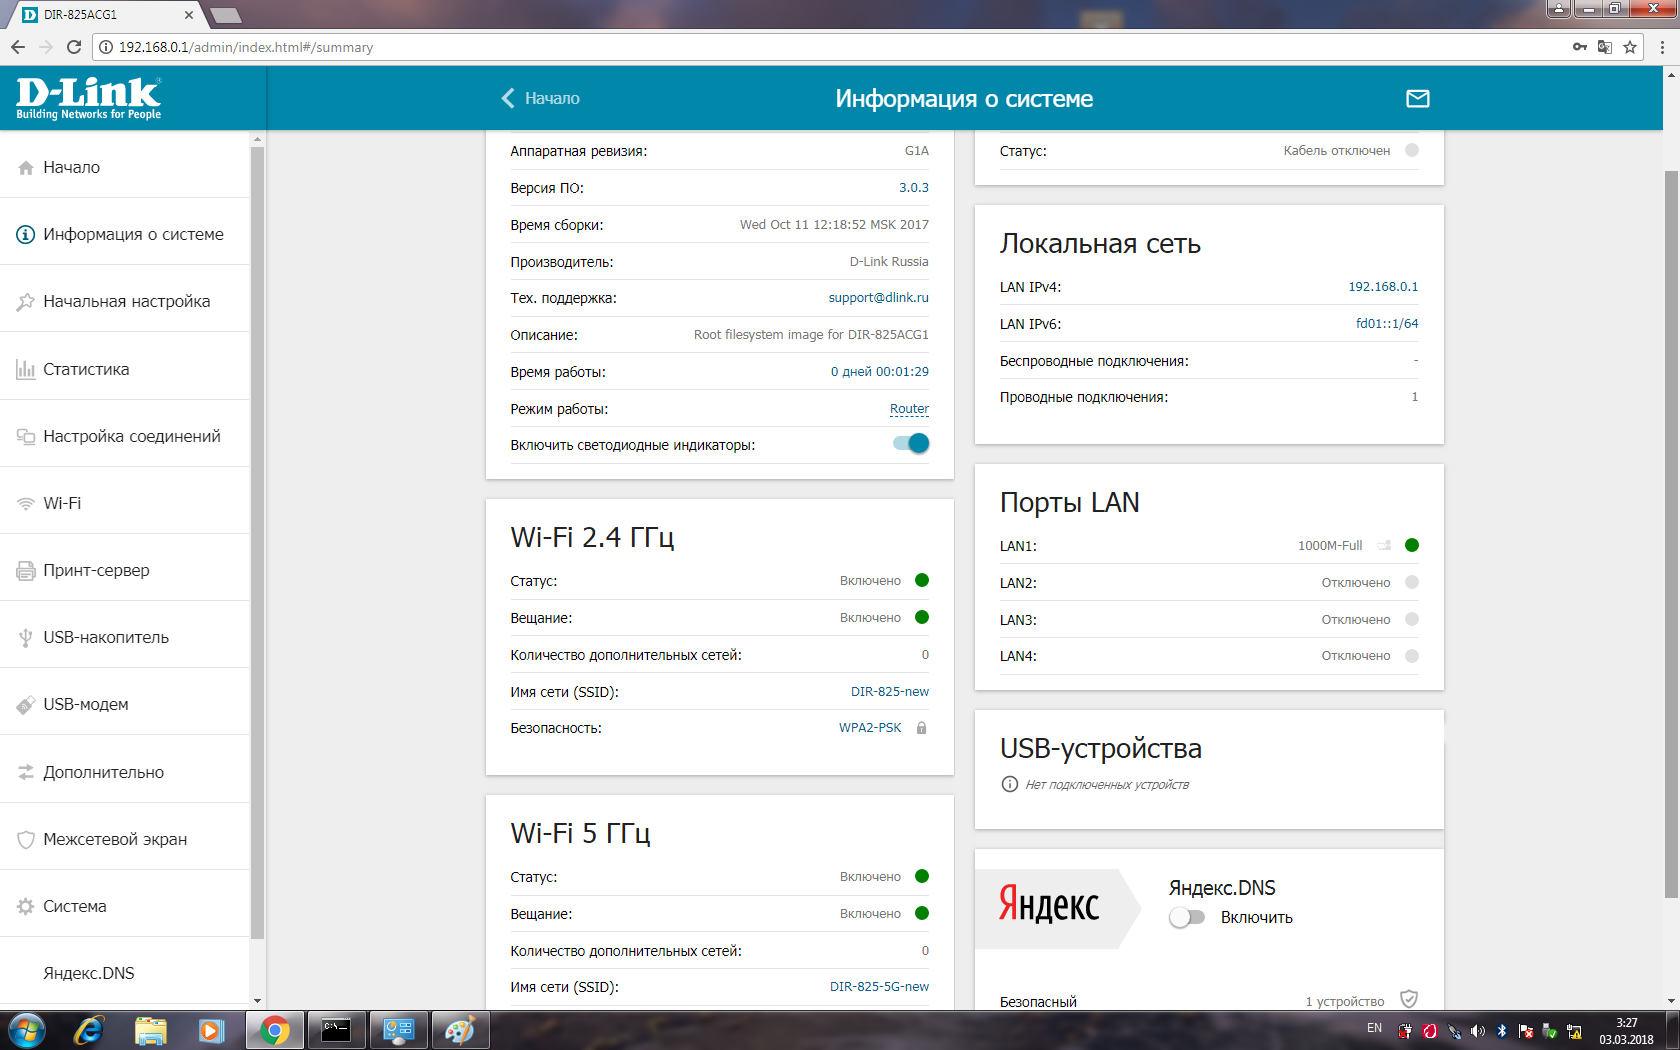This screenshot has height=1050, width=1680.
Task: Click the D-Link logo
Action: point(89,98)
